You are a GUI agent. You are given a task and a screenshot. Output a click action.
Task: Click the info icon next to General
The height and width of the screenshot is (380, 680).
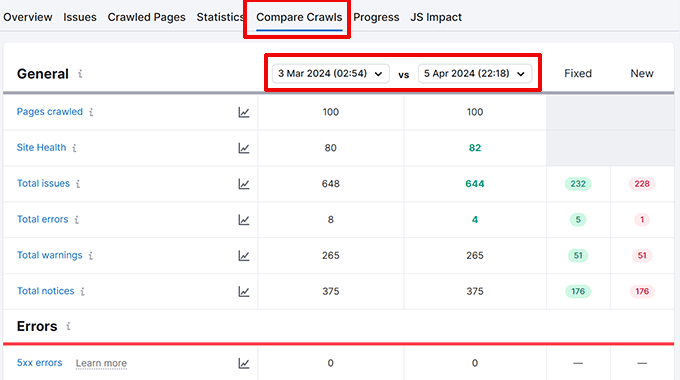(x=80, y=74)
